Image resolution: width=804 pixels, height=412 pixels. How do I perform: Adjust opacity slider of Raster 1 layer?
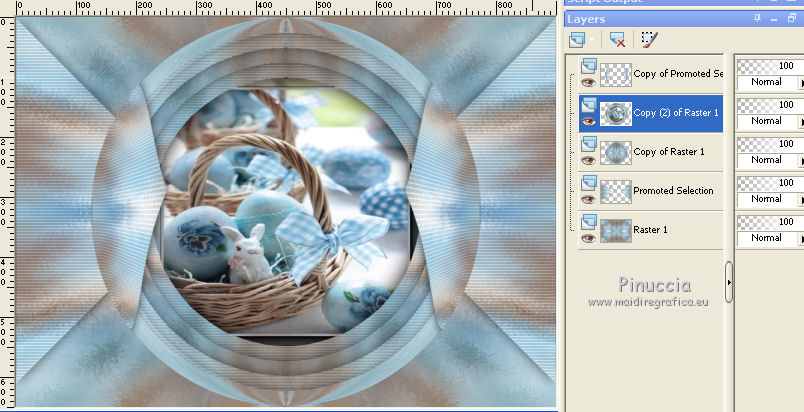click(x=770, y=222)
